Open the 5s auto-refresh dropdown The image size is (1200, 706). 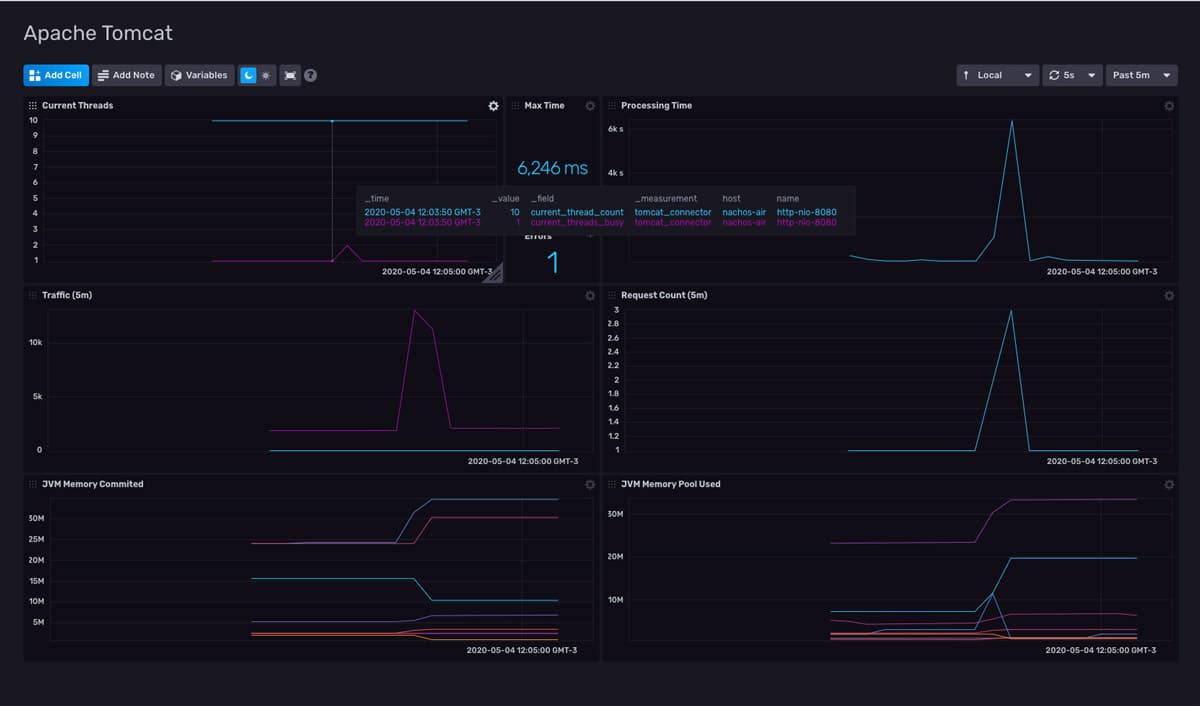coord(1071,75)
